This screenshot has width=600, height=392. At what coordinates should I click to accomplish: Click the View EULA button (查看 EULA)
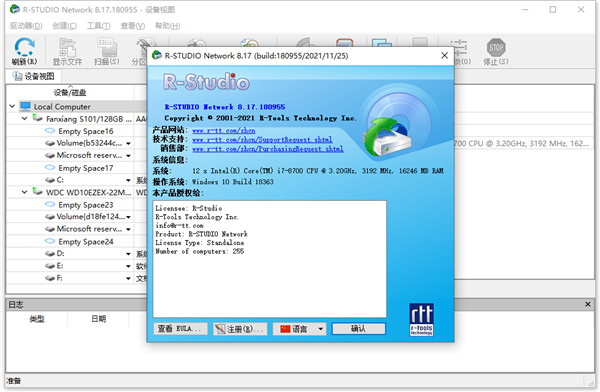181,329
